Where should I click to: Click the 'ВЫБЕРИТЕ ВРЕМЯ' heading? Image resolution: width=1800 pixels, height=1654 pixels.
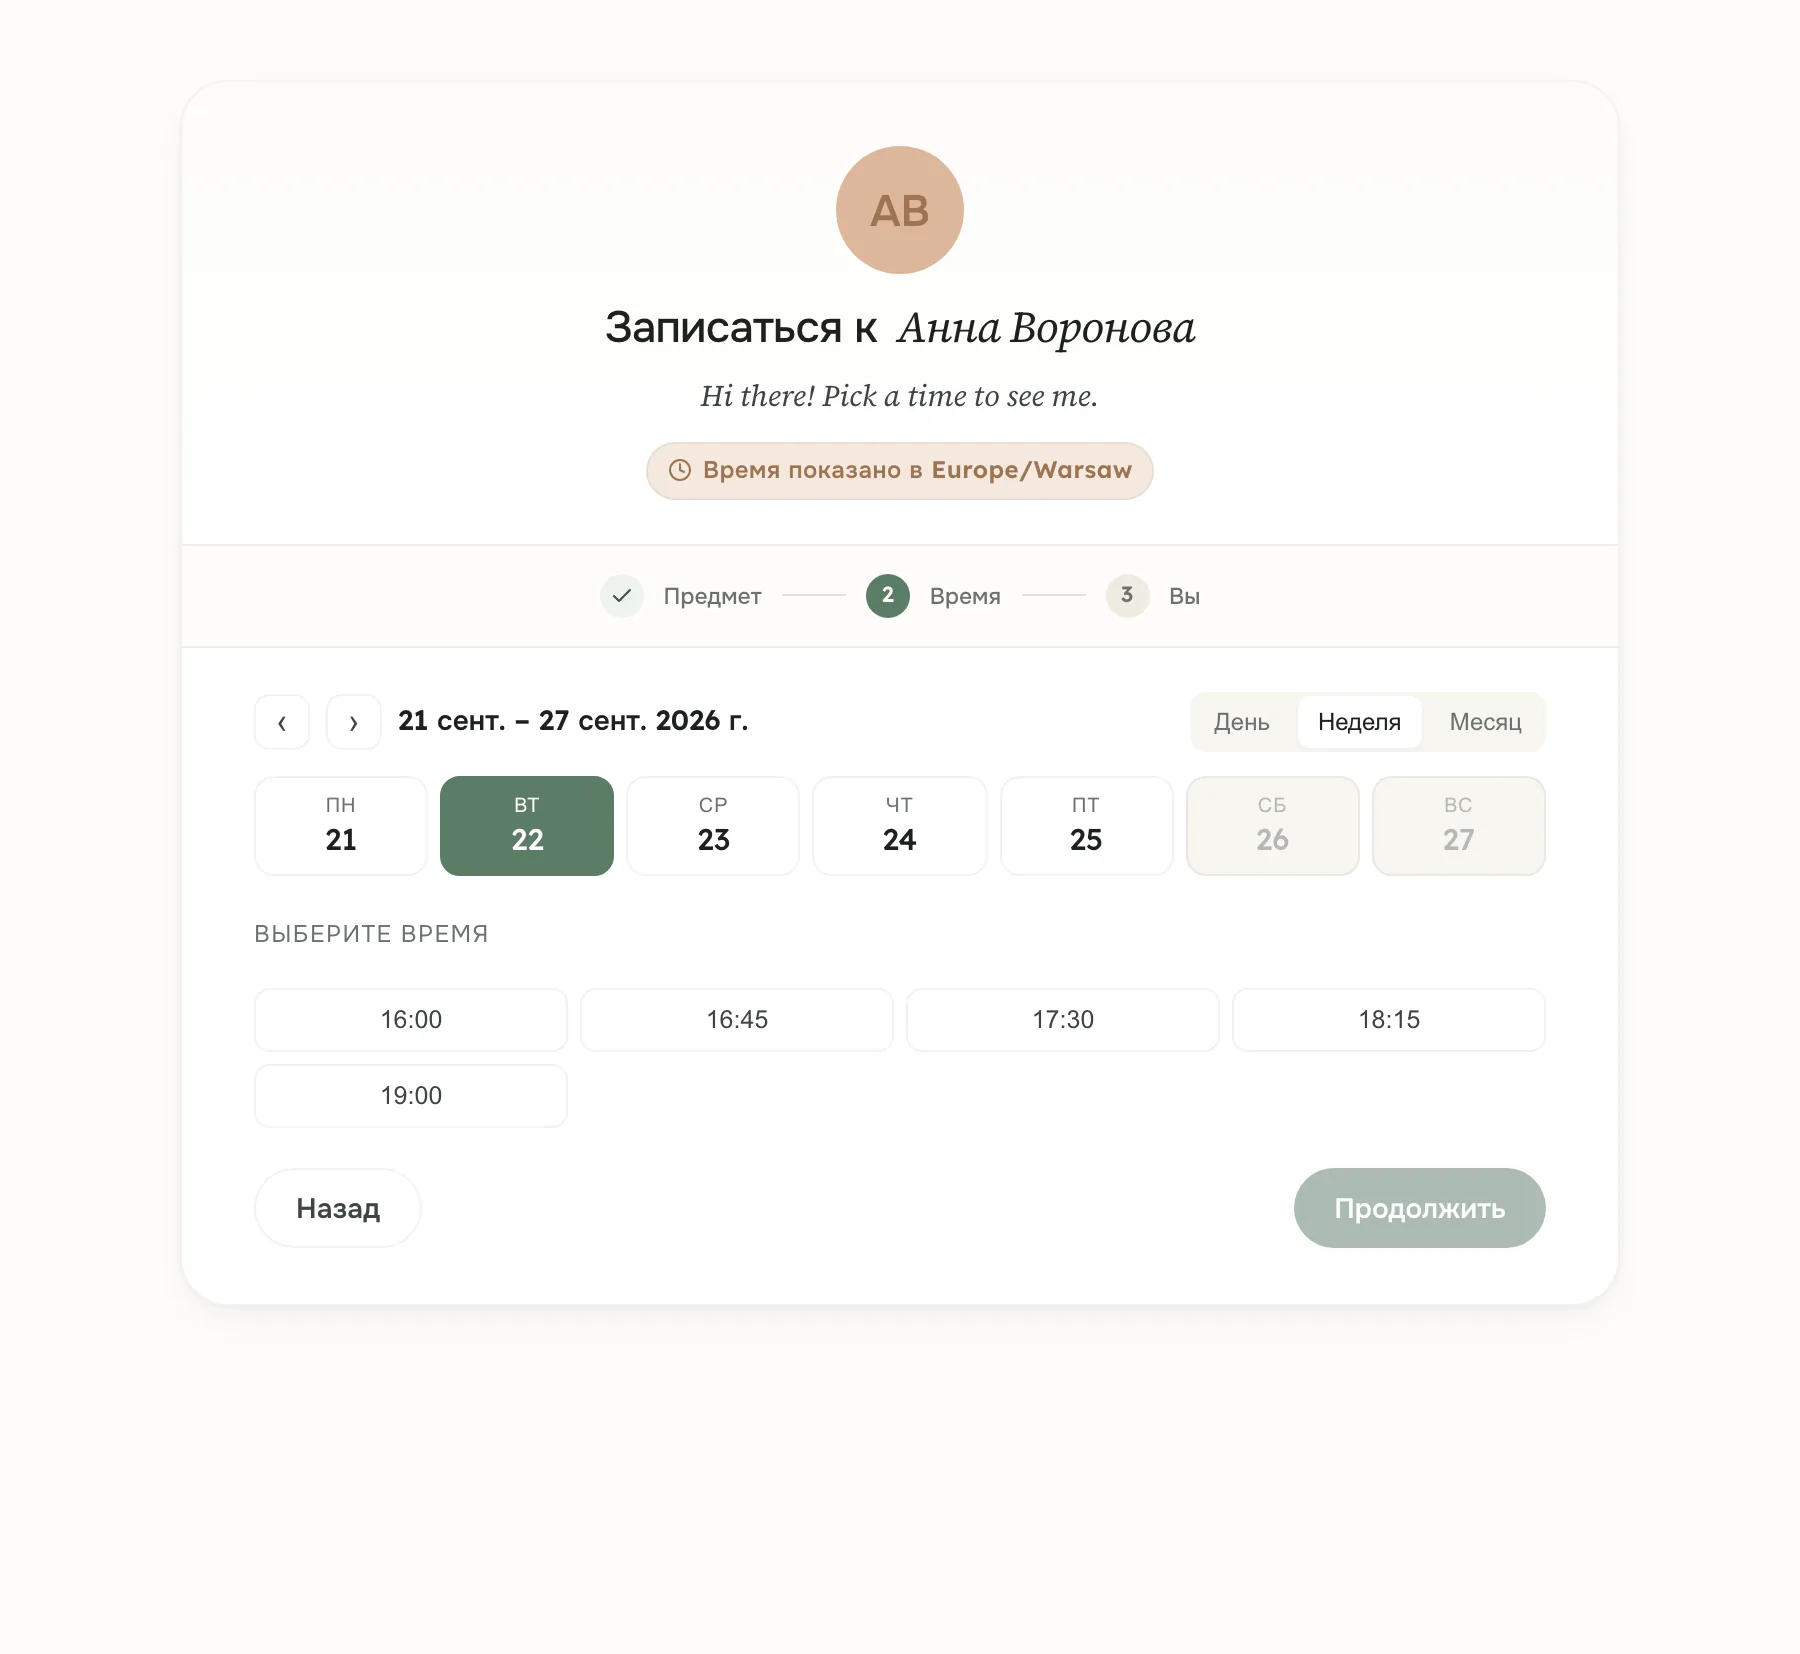click(x=371, y=934)
